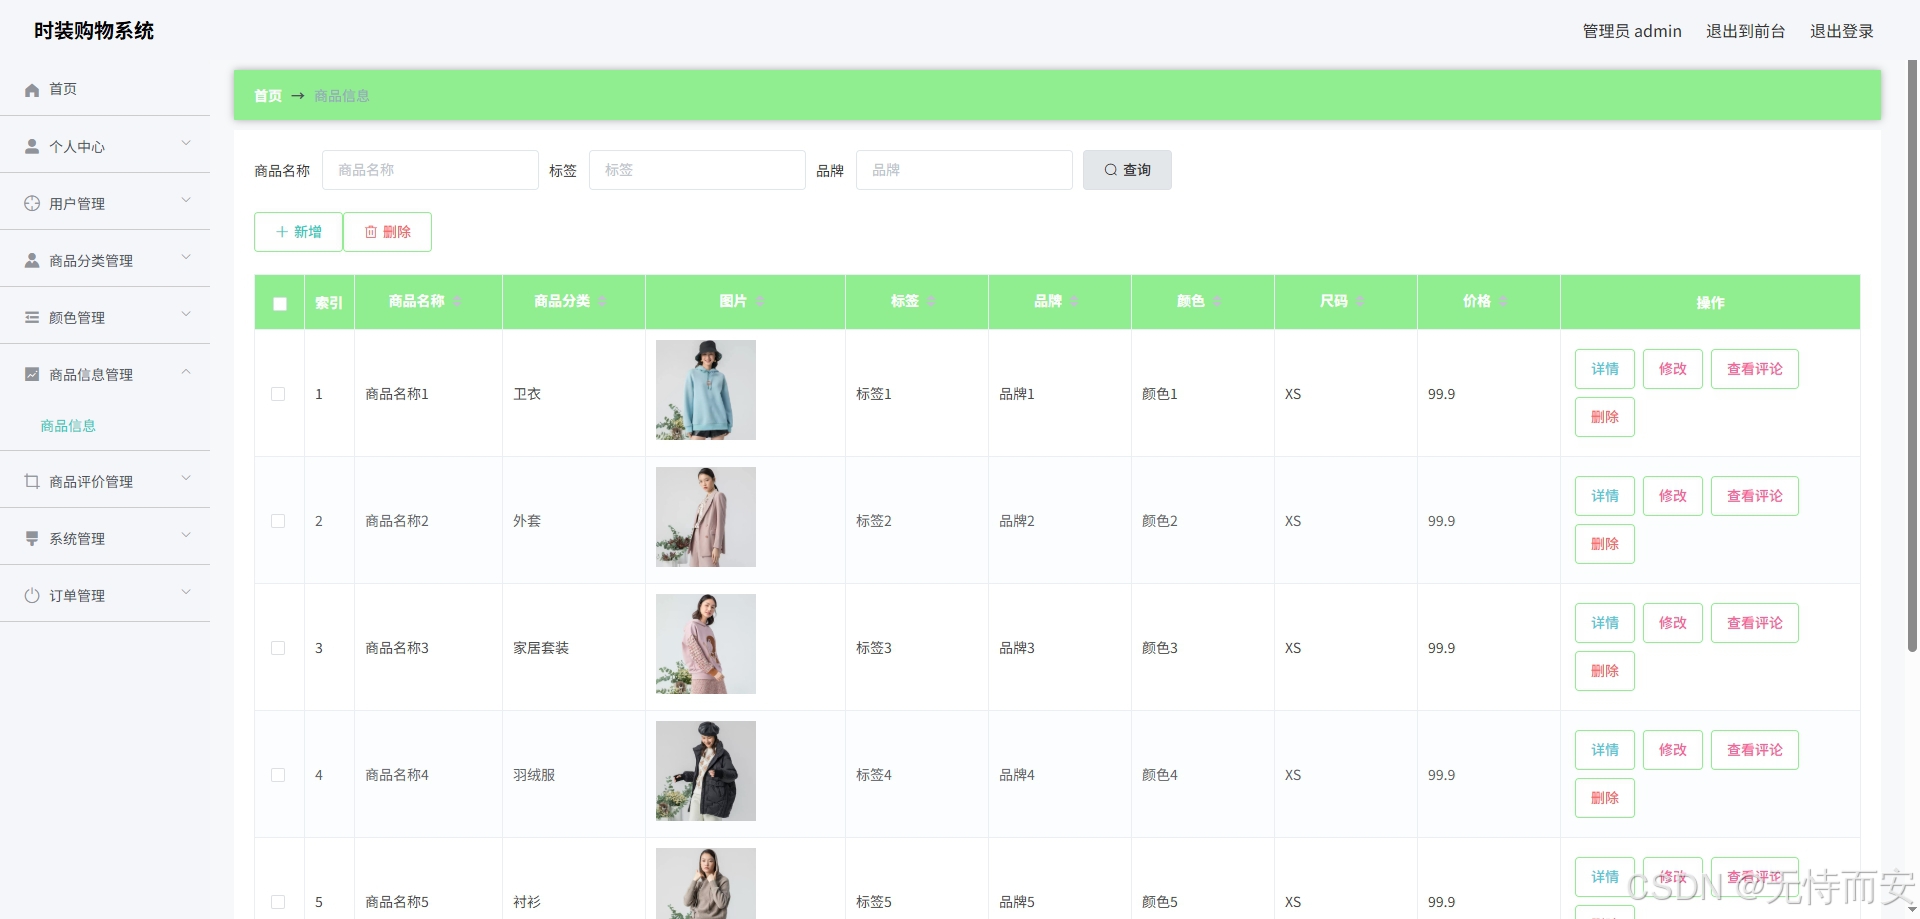Collapse the 商品信息管理 menu chevron
1920x919 pixels.
click(186, 372)
